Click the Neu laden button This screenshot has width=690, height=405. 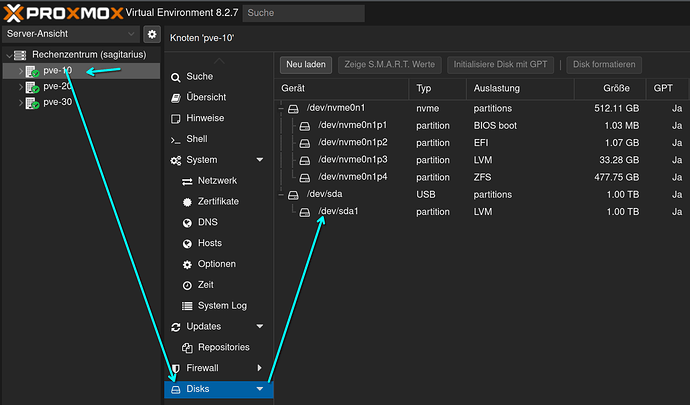tap(306, 65)
